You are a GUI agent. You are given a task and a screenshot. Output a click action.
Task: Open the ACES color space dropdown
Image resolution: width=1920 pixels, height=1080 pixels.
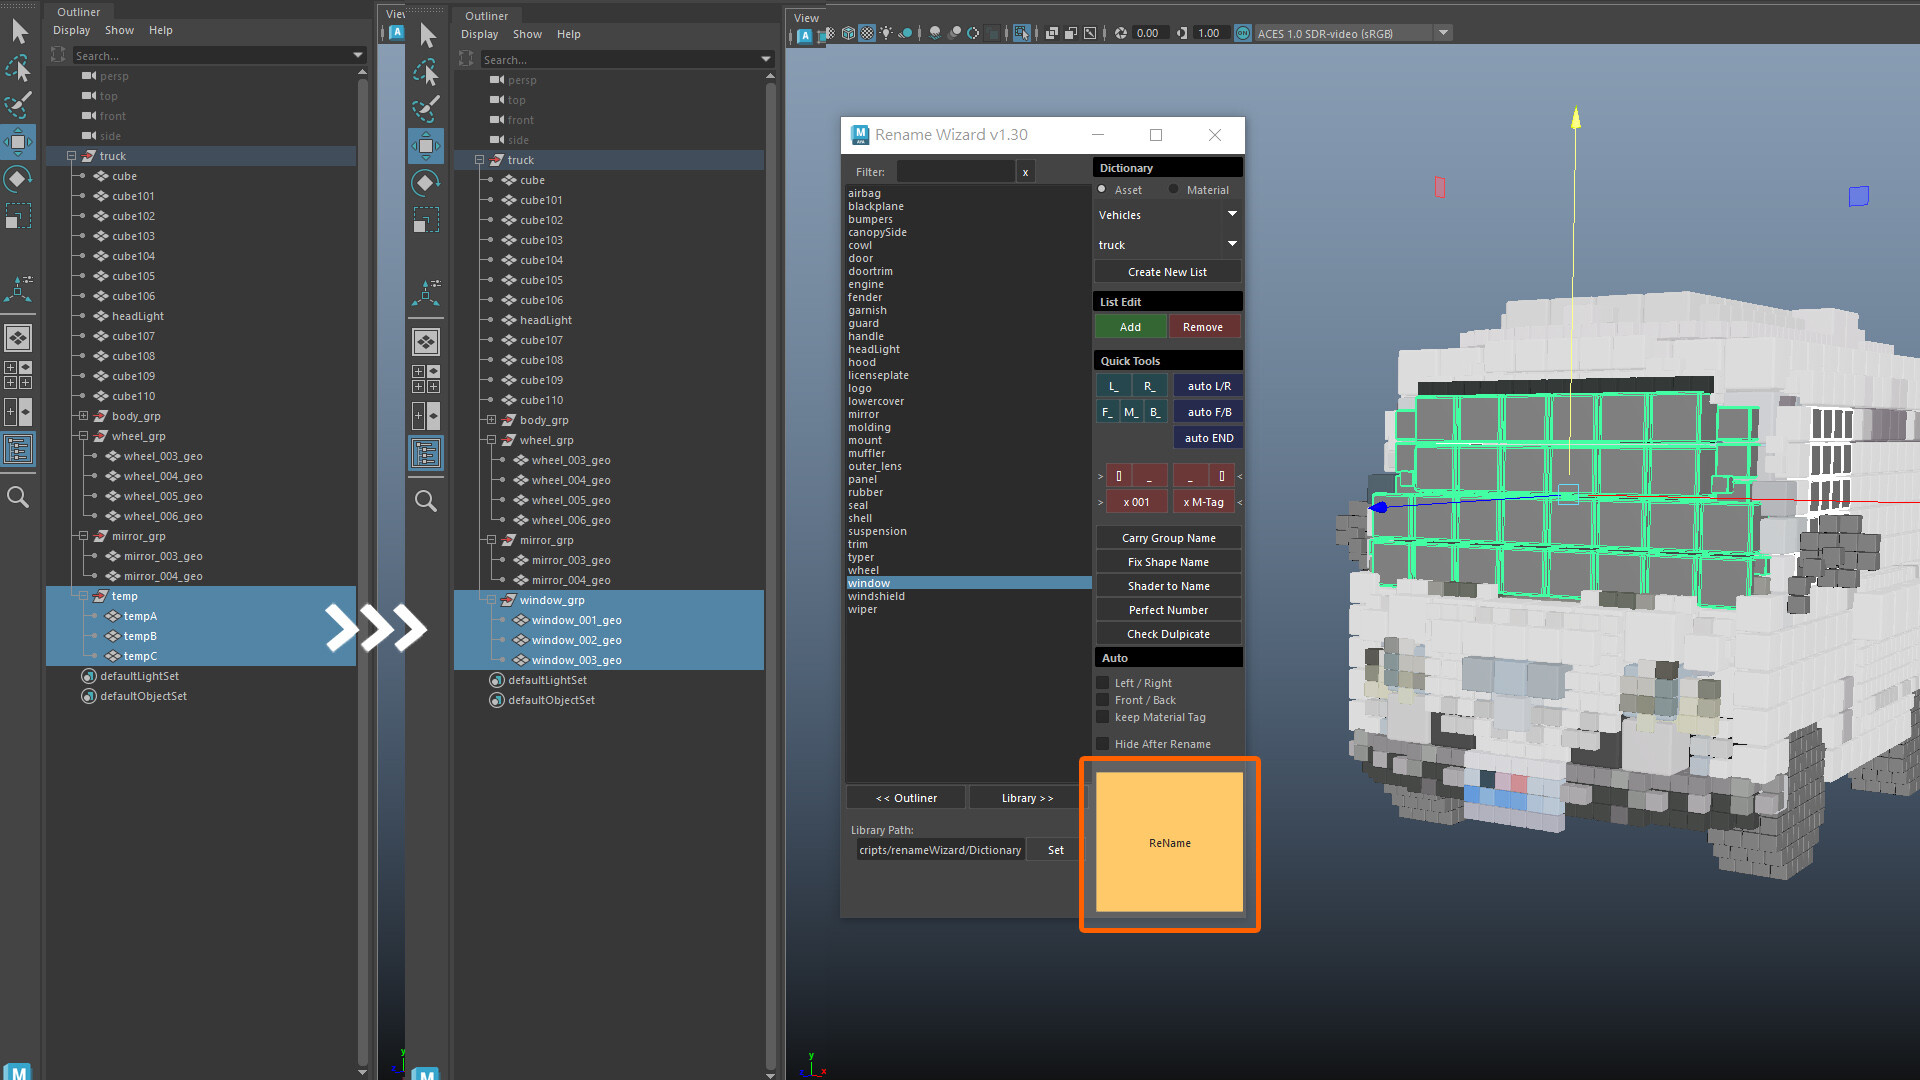pyautogui.click(x=1443, y=32)
